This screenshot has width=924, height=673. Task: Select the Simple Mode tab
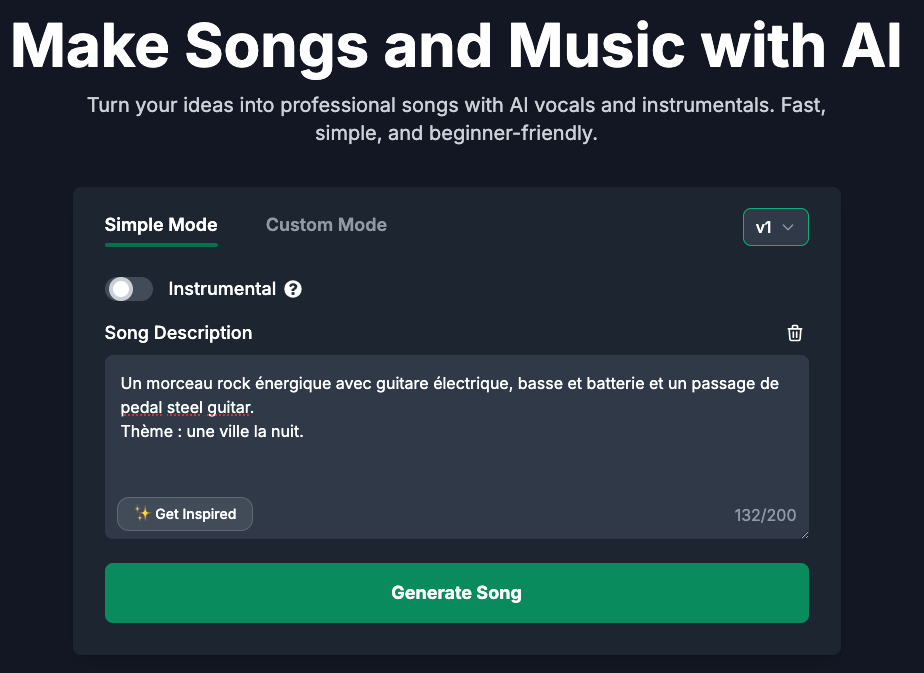(161, 224)
